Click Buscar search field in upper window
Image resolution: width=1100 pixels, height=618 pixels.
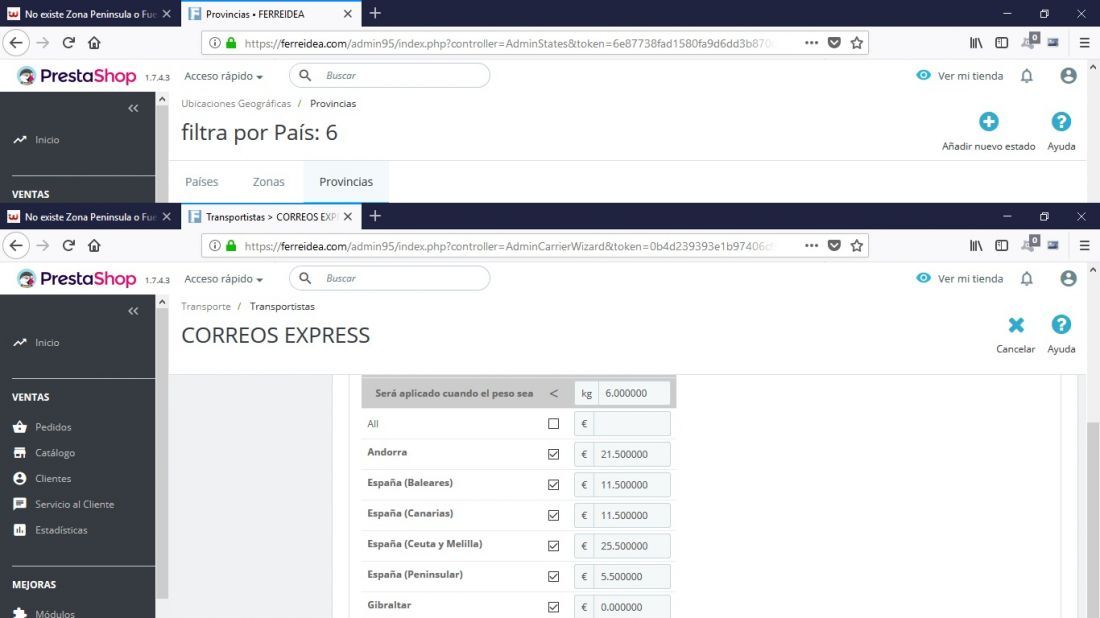click(389, 76)
